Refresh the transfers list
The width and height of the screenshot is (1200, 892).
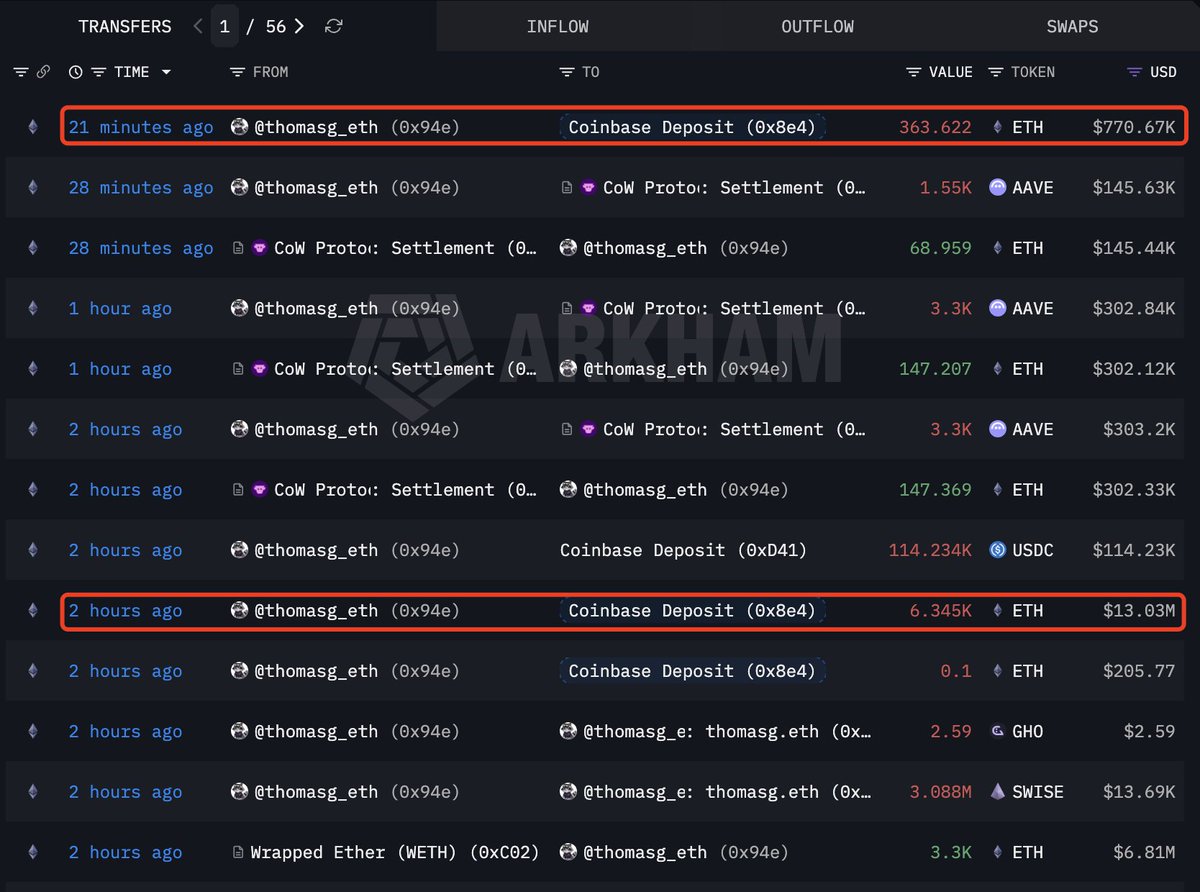coord(334,27)
